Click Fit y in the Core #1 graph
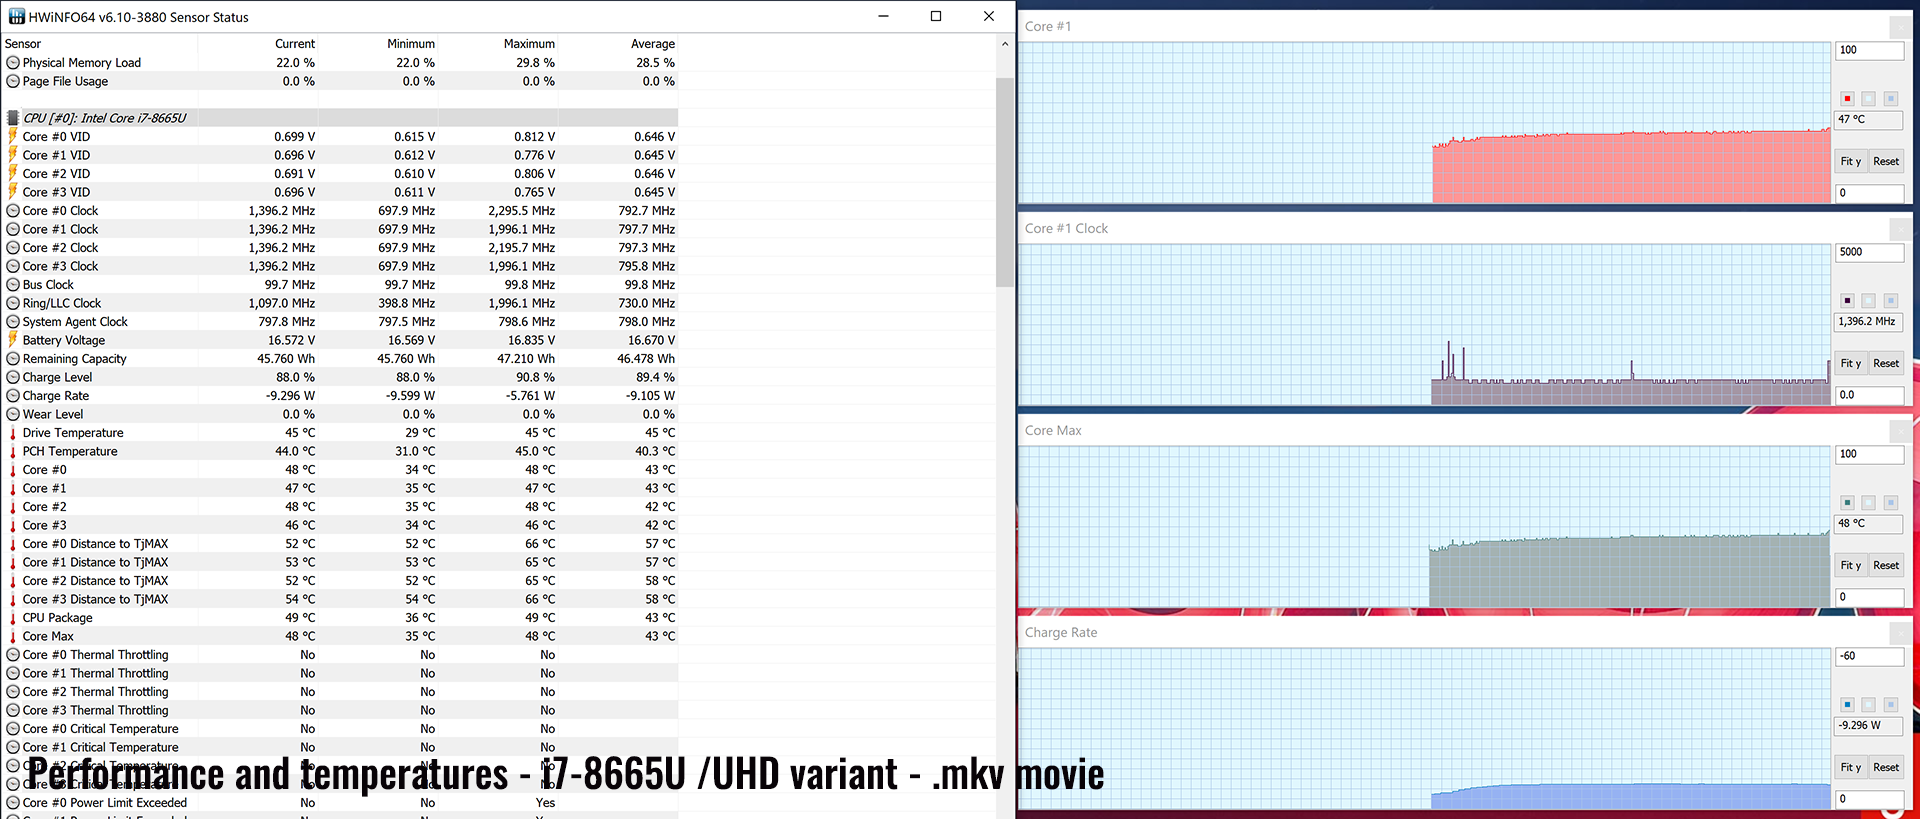The width and height of the screenshot is (1920, 819). [x=1851, y=161]
